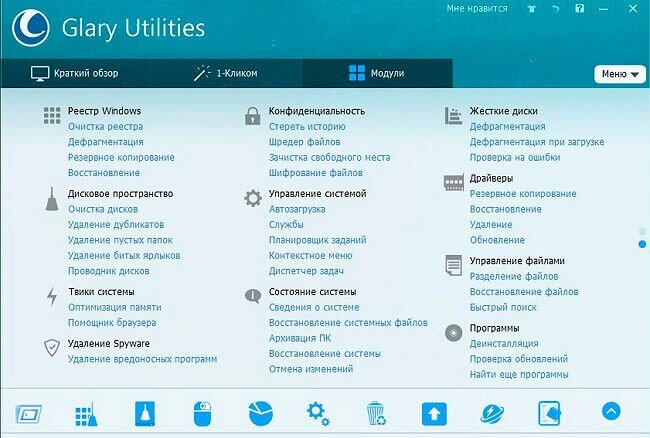This screenshot has height=438, width=650.
Task: Open Восстановление системных файлов
Action: [x=348, y=323]
